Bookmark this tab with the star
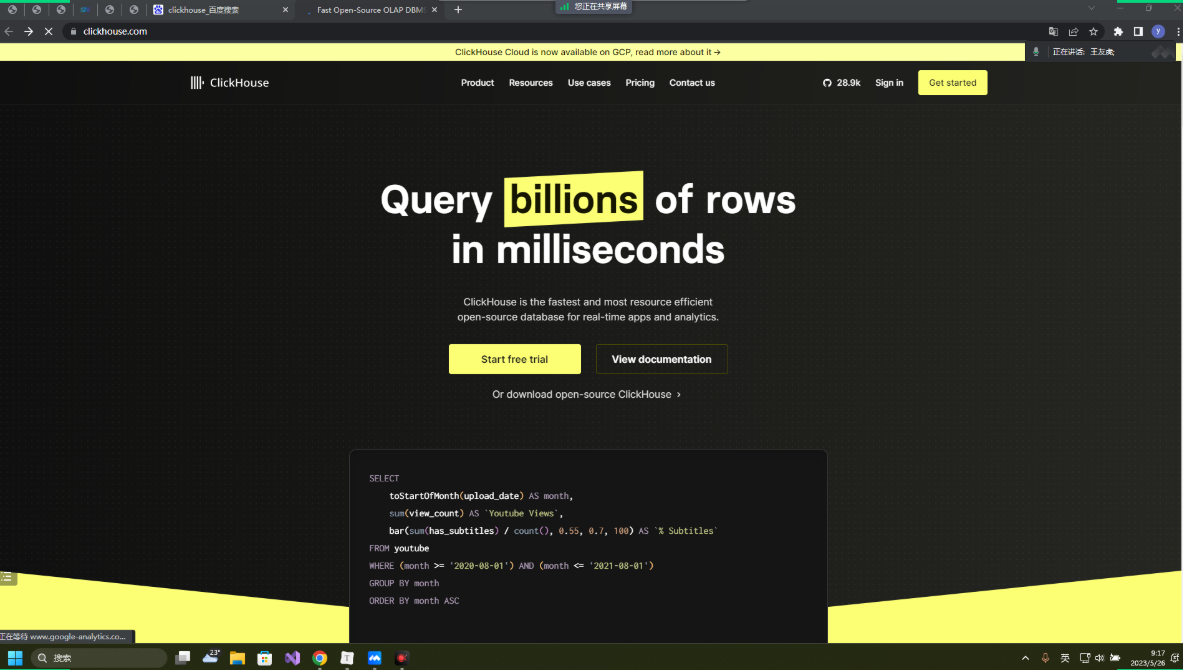Image resolution: width=1183 pixels, height=670 pixels. click(1093, 32)
